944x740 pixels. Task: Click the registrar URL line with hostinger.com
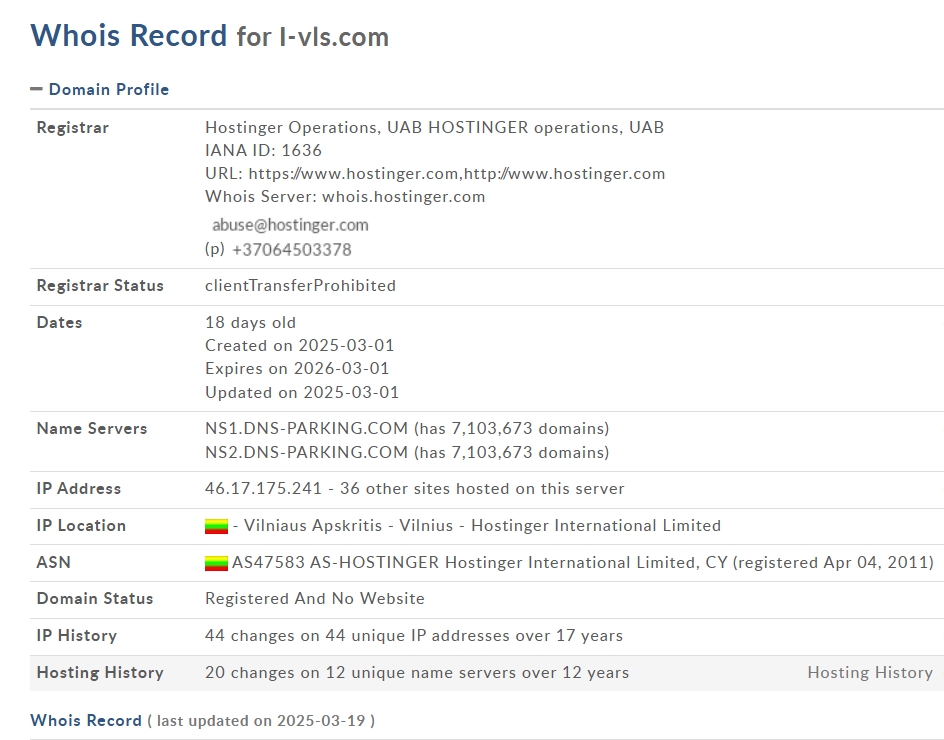point(435,173)
